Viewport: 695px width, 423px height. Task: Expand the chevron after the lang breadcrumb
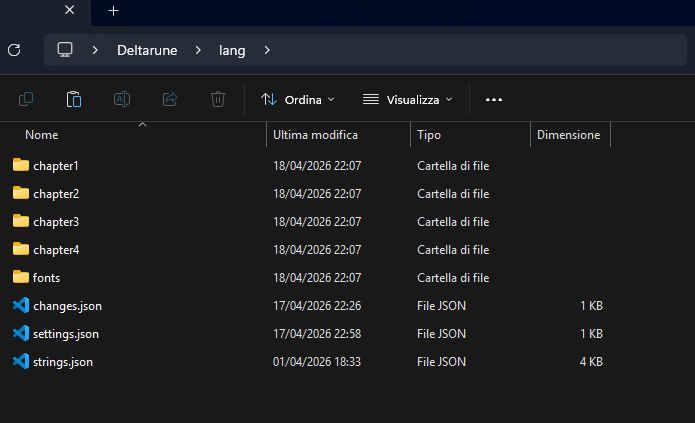coord(267,49)
